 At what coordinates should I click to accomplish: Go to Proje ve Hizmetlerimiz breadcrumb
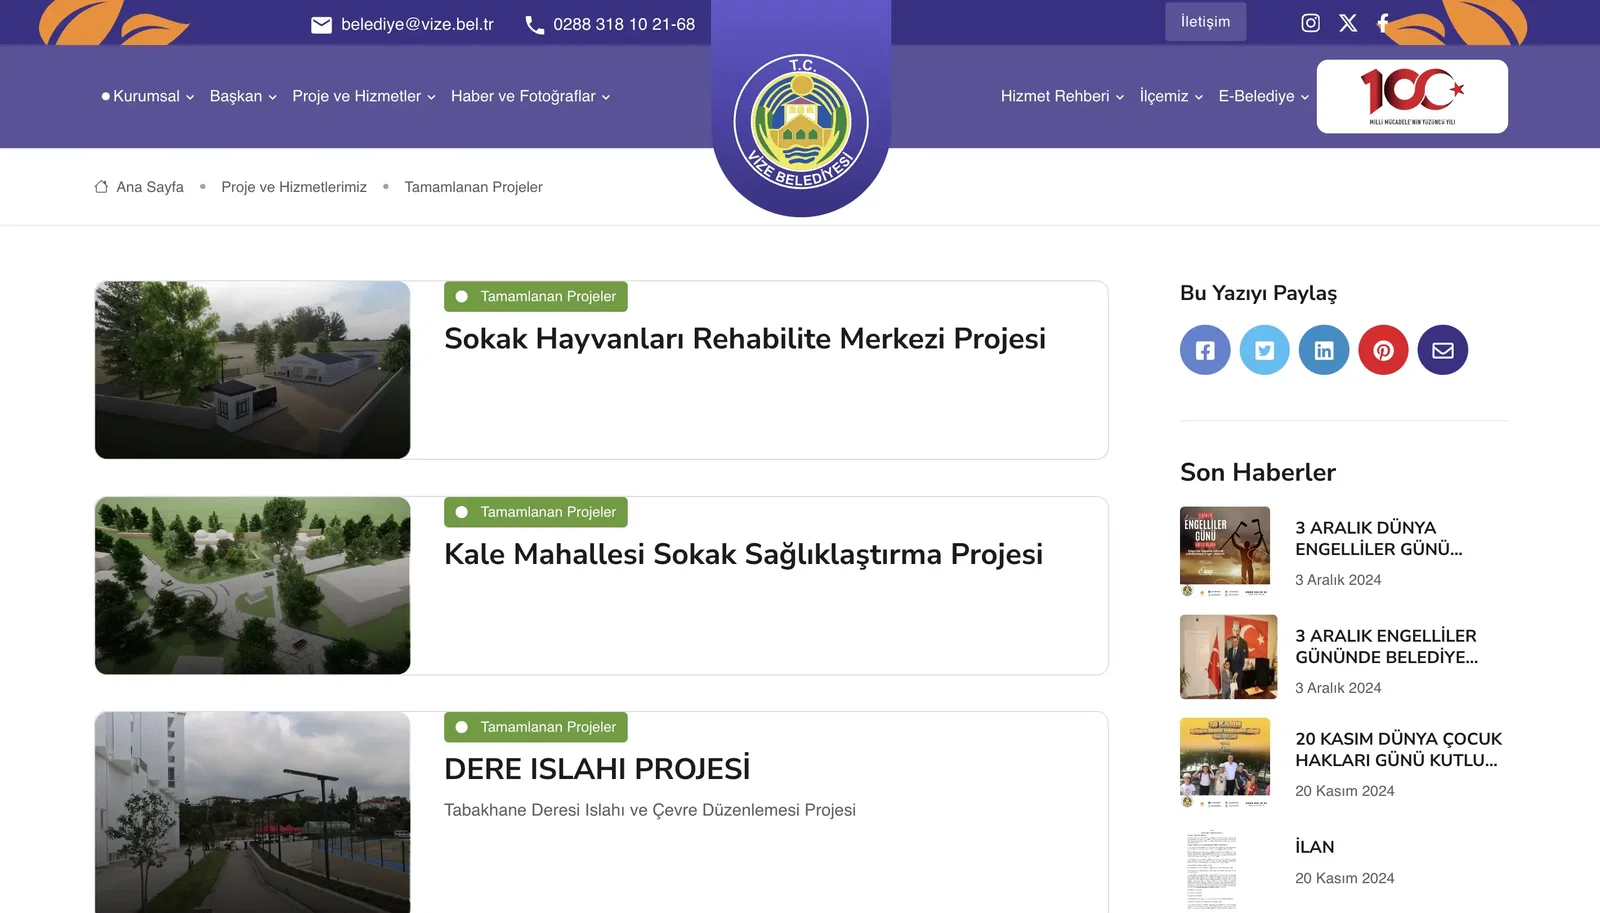tap(294, 187)
